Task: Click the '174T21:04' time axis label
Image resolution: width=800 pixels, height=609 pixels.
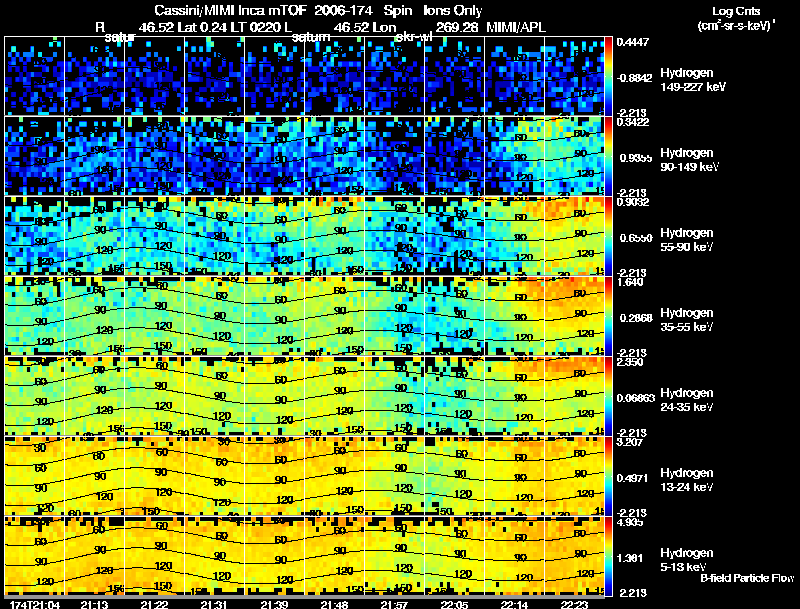Action: 35,604
